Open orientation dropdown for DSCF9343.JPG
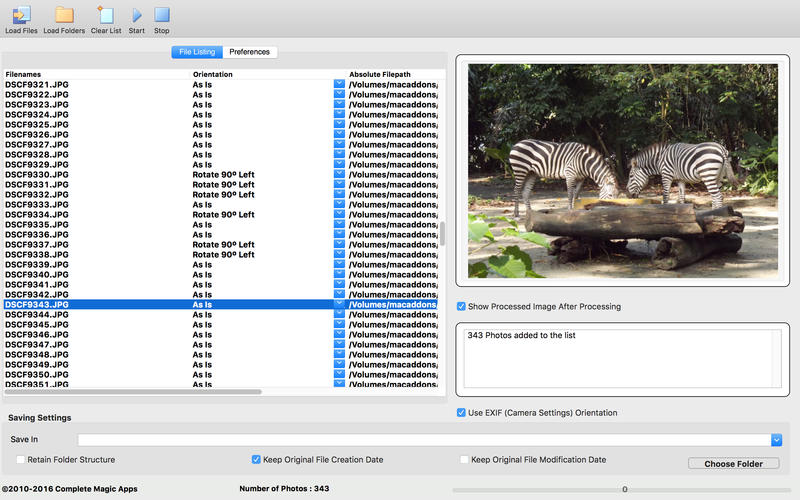The image size is (800, 500). (x=339, y=304)
